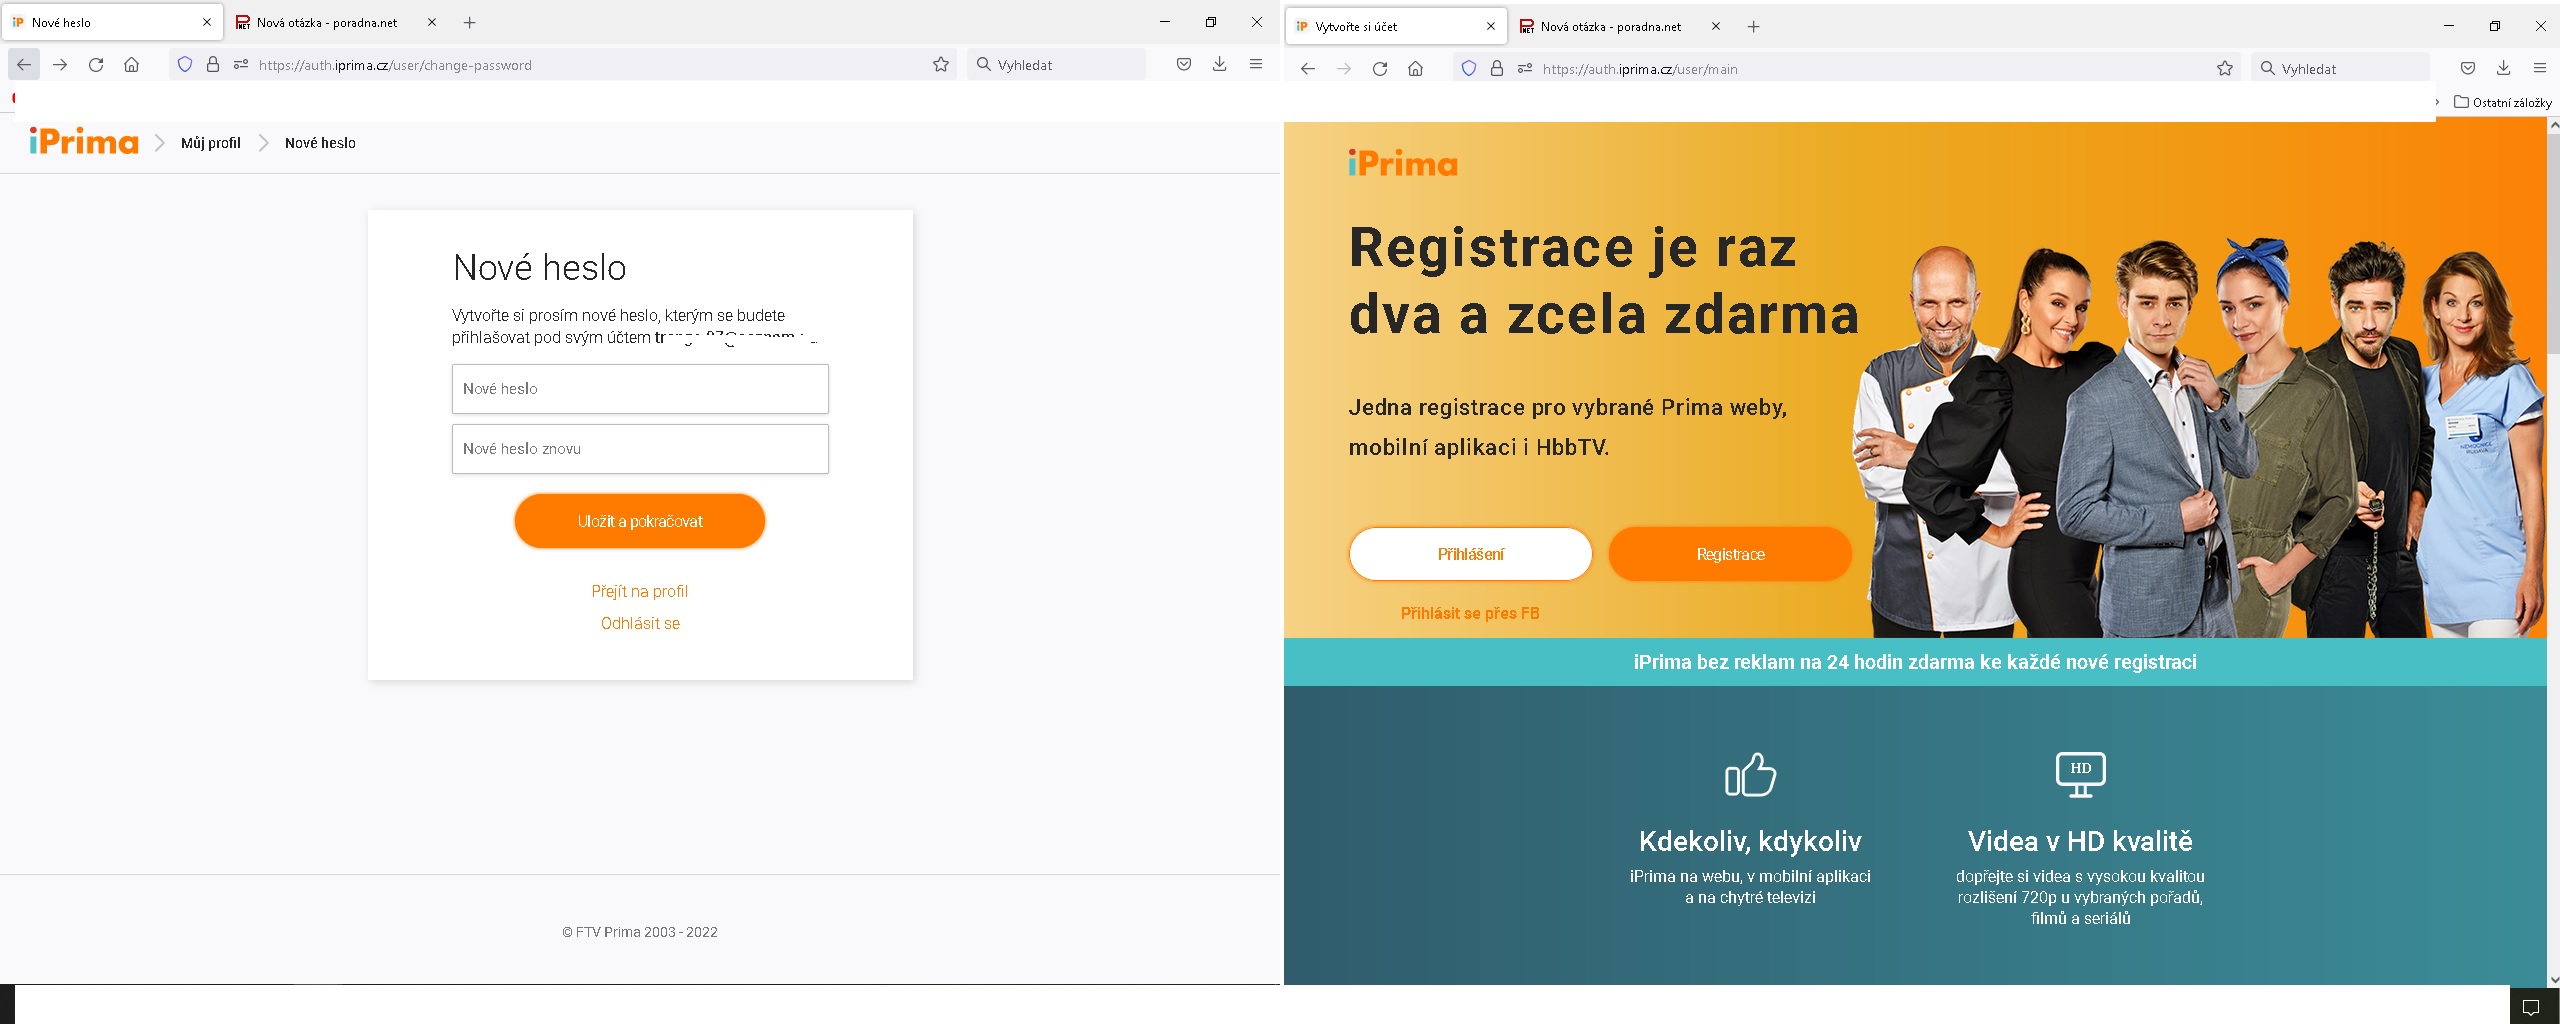Open new tab in the right browser
The height and width of the screenshot is (1024, 2560).
(x=1753, y=27)
